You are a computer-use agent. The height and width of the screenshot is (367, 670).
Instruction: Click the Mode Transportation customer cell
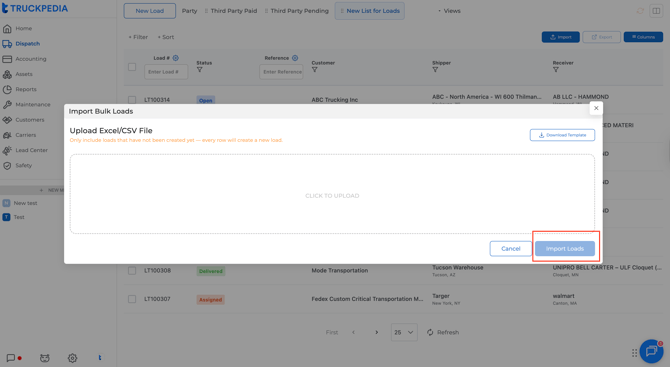340,270
